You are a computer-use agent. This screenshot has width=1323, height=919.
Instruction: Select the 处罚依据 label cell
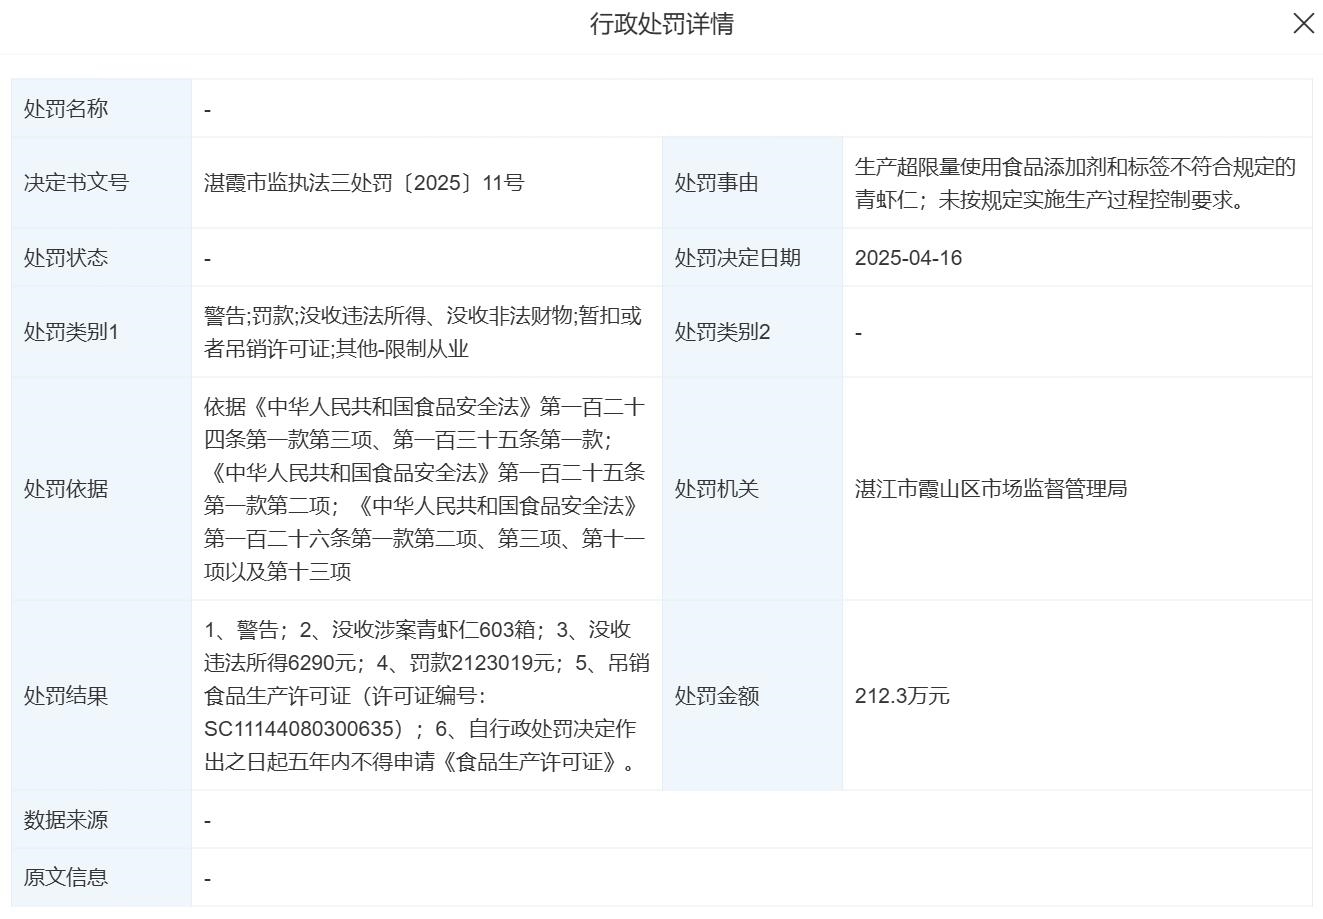coord(101,489)
